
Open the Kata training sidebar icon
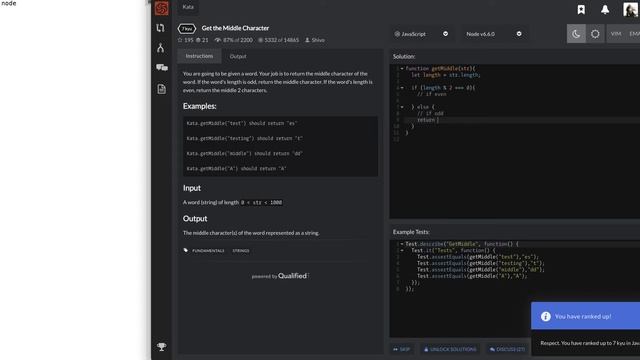tap(160, 28)
